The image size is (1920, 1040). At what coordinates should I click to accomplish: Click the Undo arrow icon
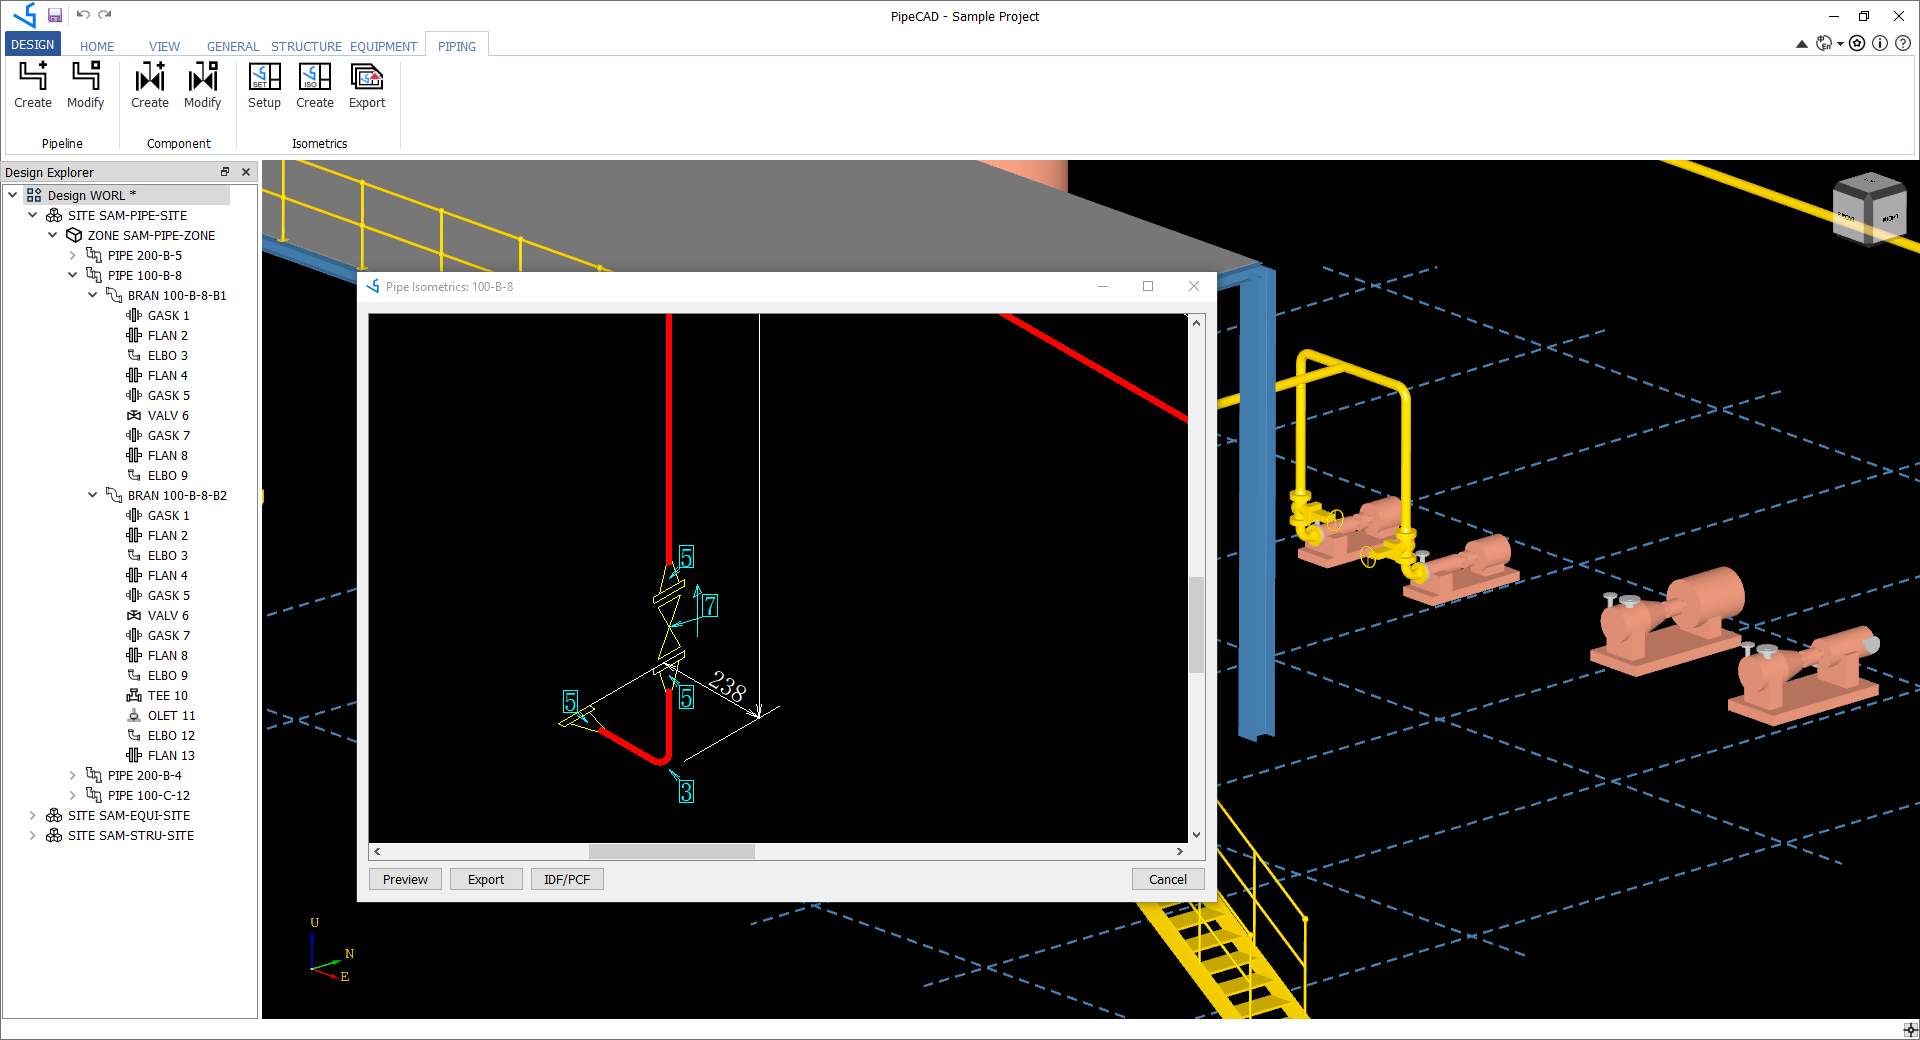click(x=86, y=14)
